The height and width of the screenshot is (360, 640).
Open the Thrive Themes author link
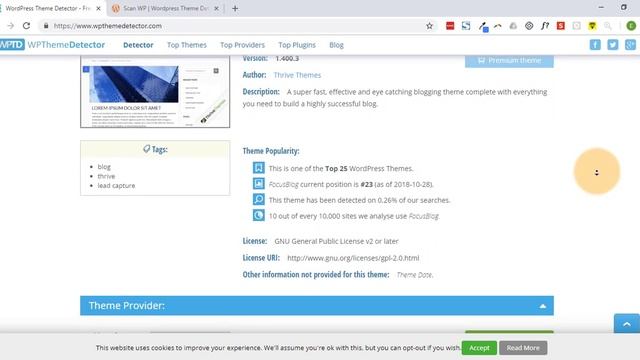click(297, 75)
